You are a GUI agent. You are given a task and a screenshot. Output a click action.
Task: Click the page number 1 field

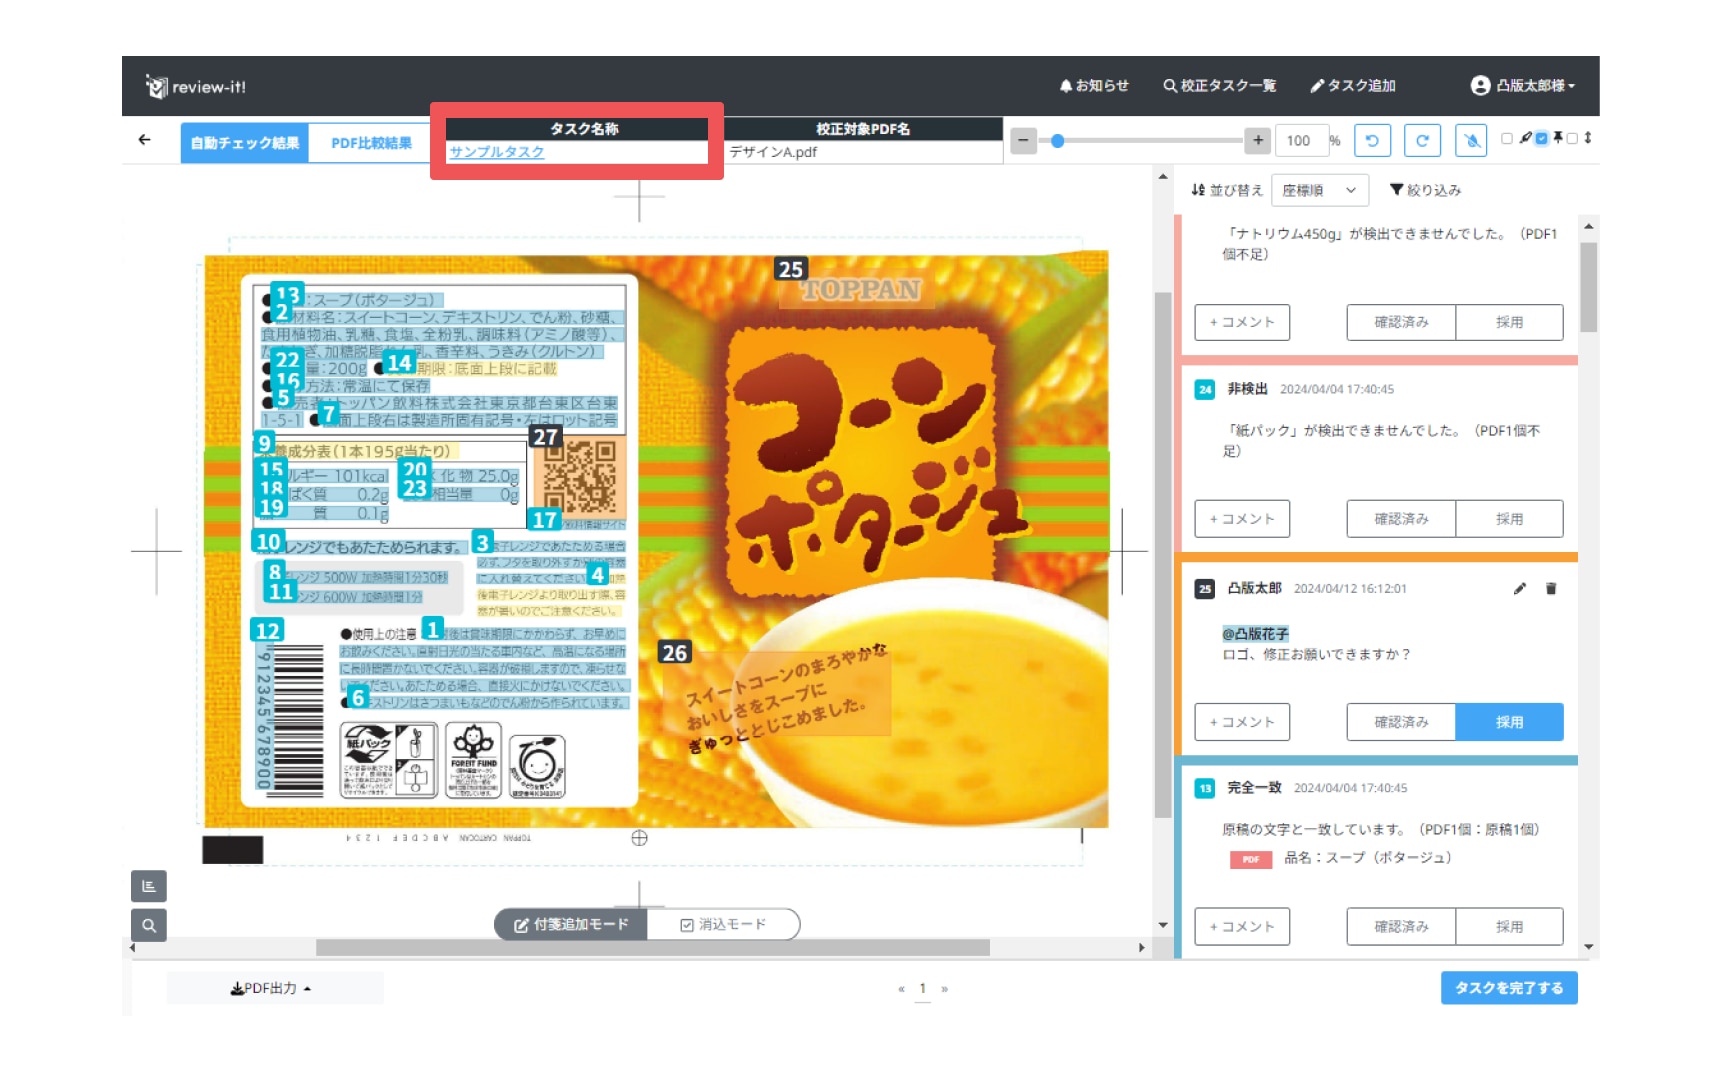tap(922, 989)
